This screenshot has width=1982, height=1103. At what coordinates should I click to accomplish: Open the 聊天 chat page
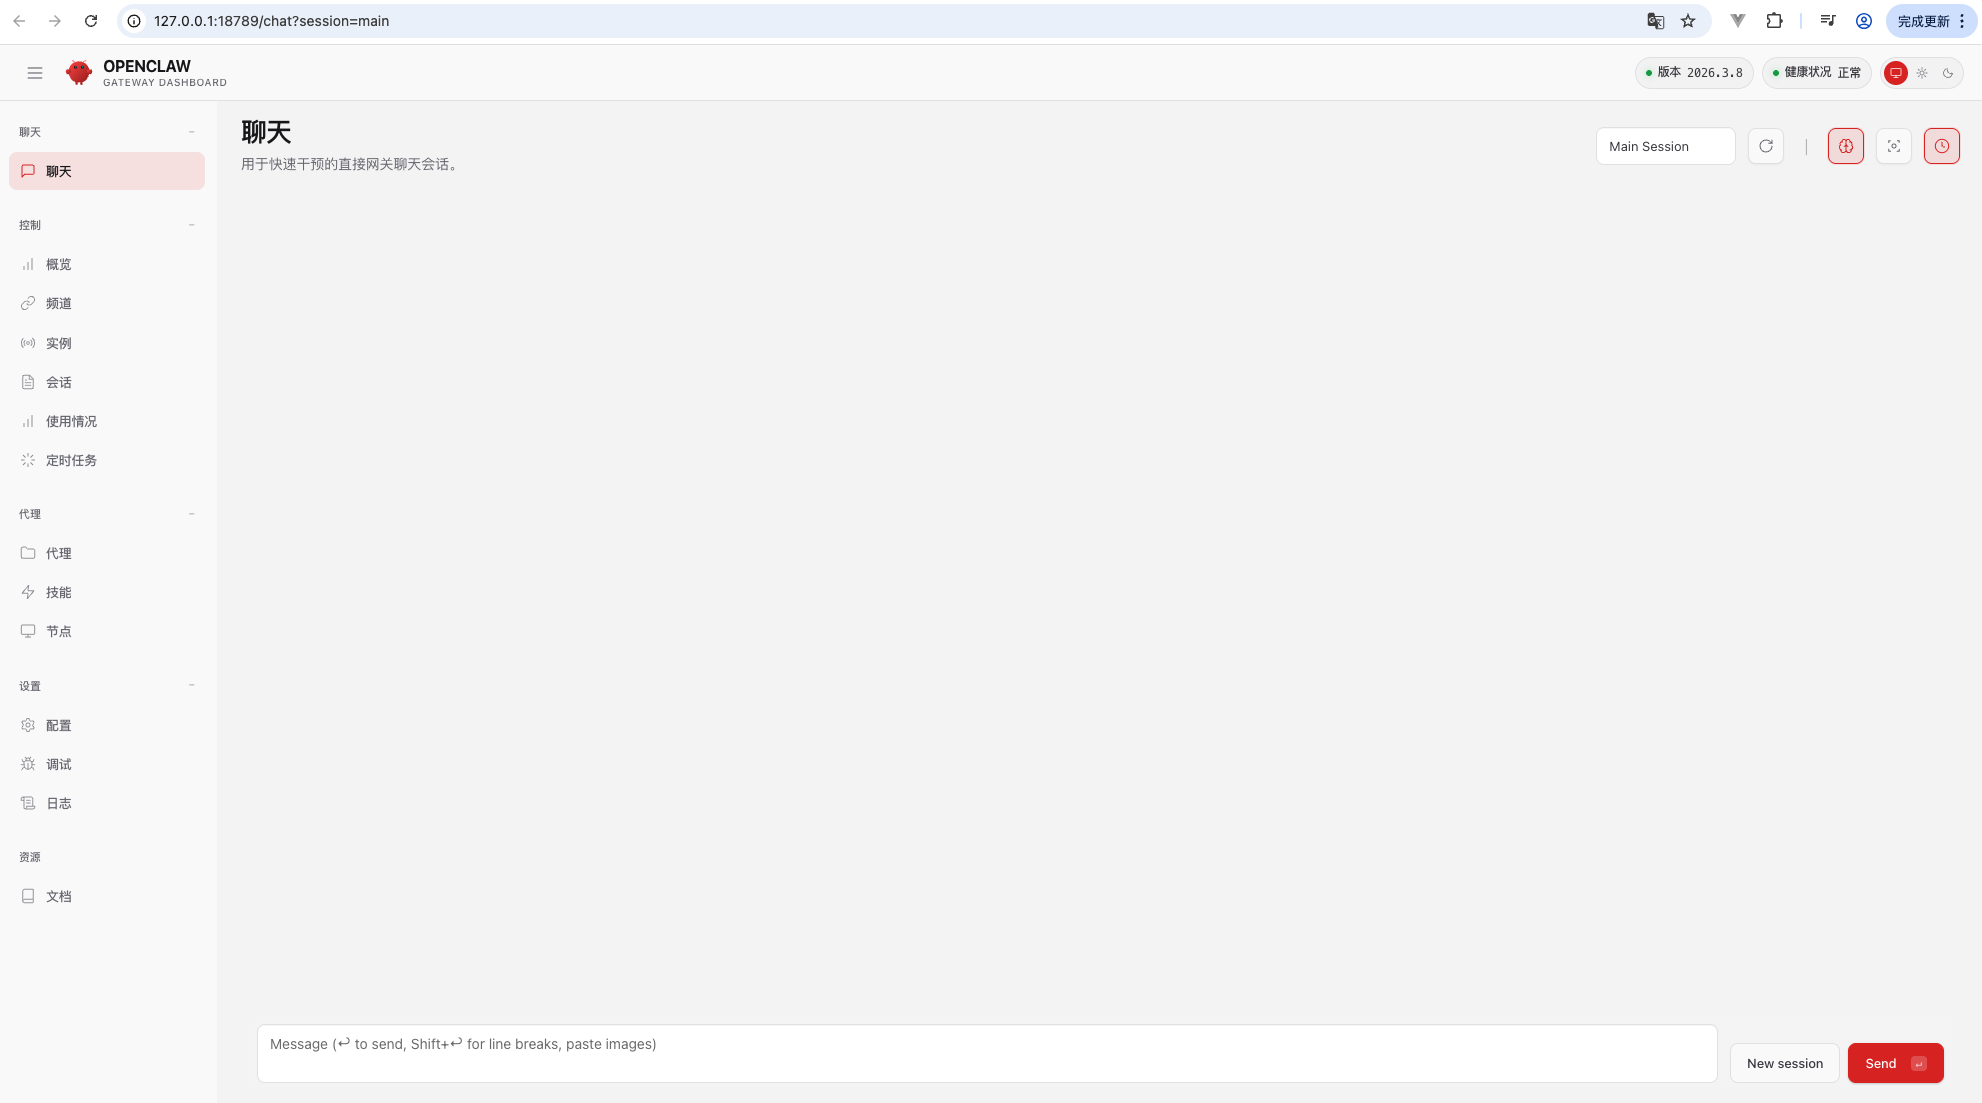pos(107,171)
